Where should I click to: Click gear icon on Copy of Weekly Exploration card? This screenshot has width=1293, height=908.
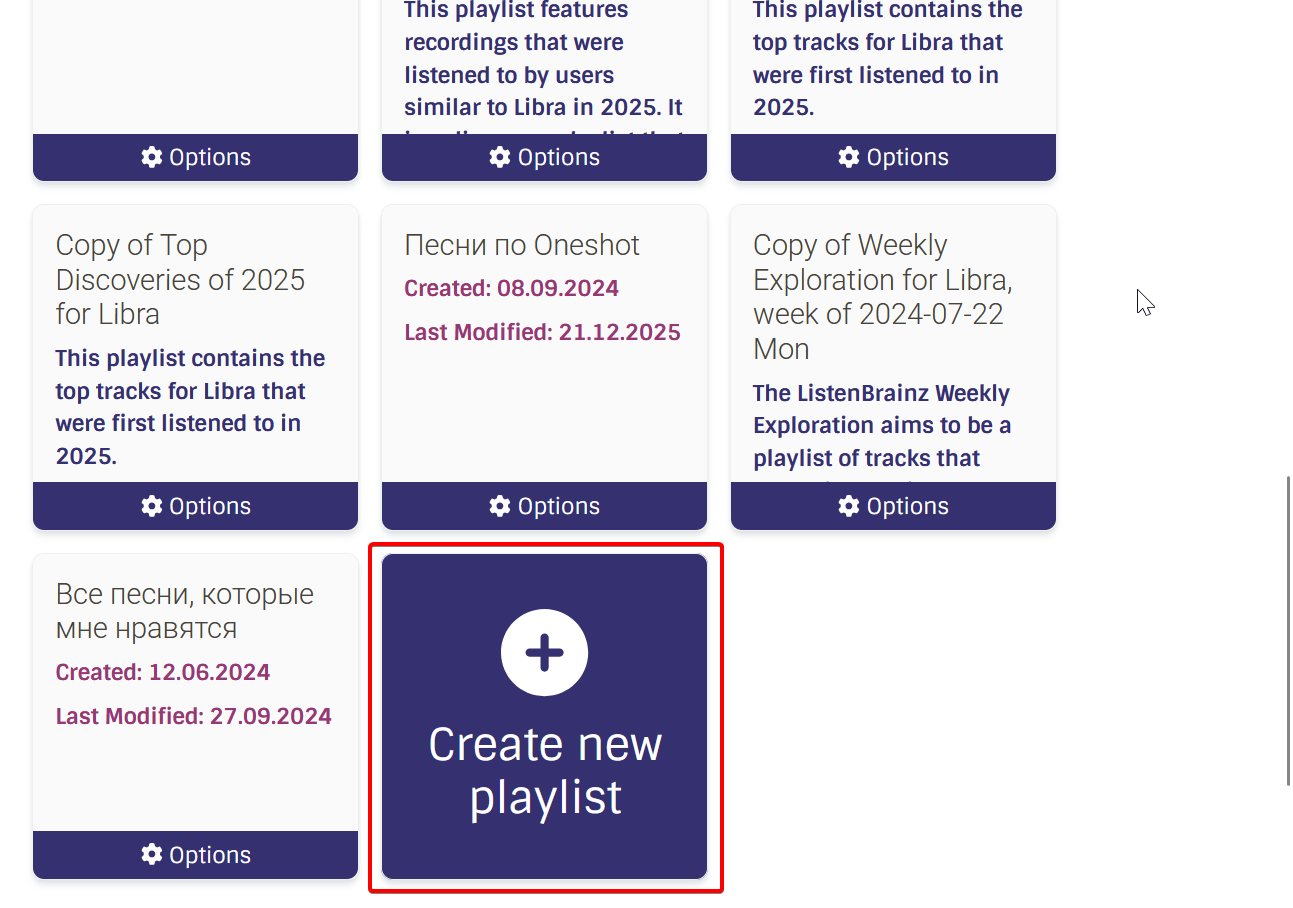849,506
